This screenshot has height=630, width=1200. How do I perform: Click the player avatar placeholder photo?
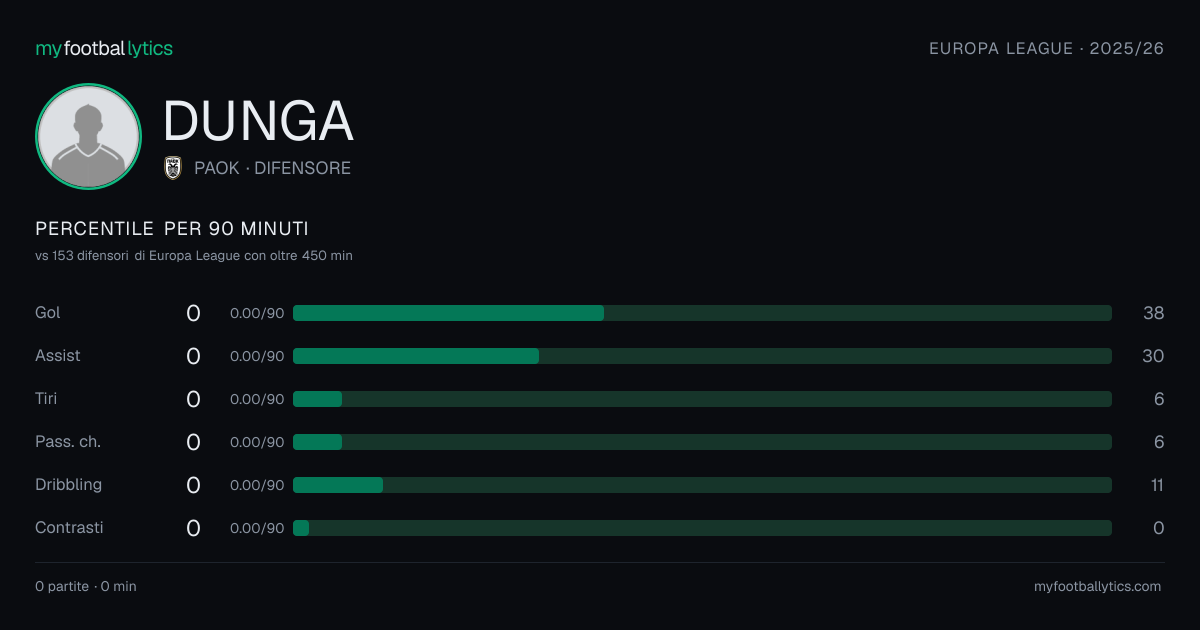click(88, 136)
